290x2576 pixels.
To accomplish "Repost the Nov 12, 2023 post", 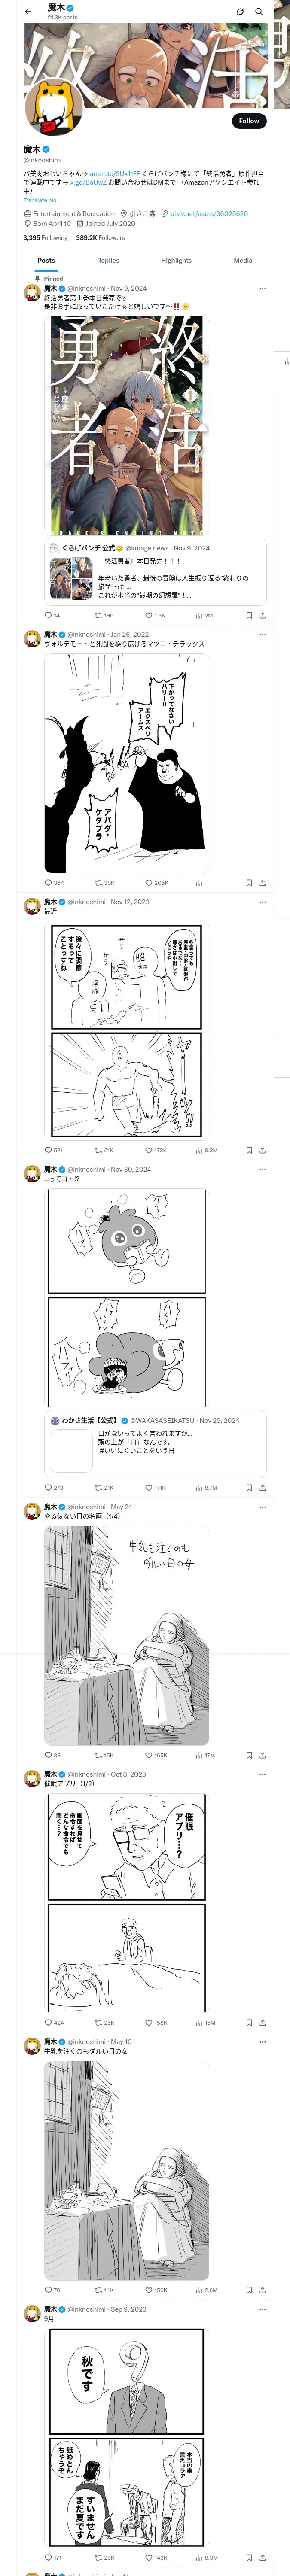I will [98, 1150].
